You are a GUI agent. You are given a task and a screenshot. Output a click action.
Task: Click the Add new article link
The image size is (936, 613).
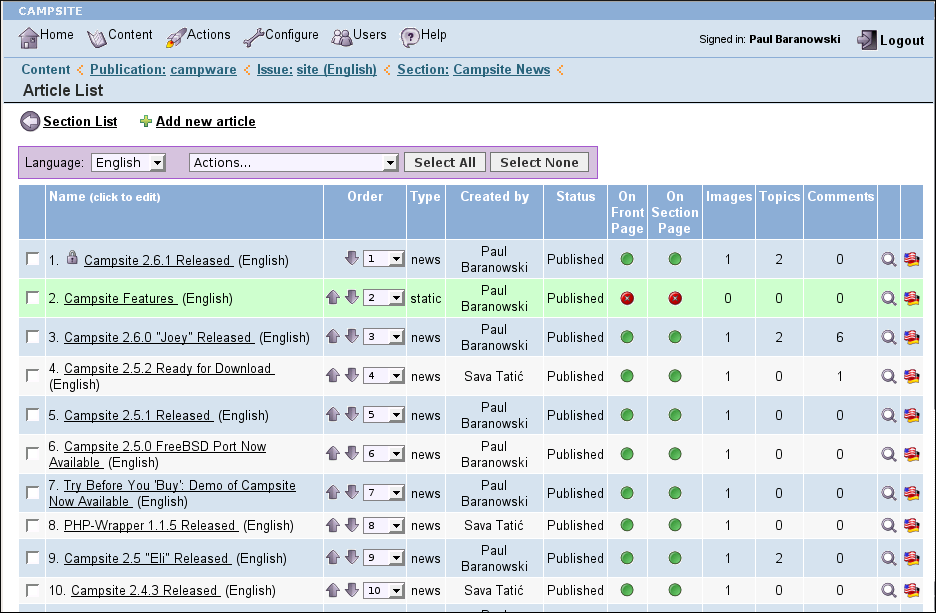pyautogui.click(x=206, y=121)
